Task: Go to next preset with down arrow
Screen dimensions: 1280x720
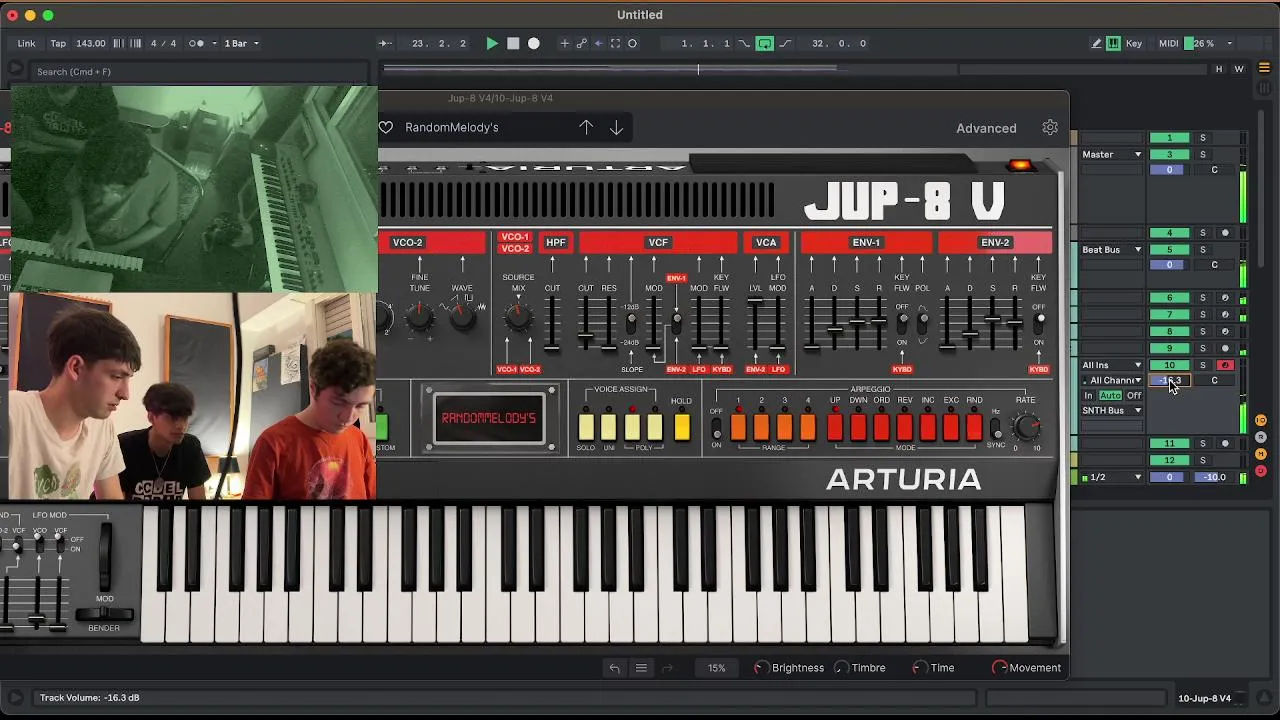Action: [x=616, y=127]
